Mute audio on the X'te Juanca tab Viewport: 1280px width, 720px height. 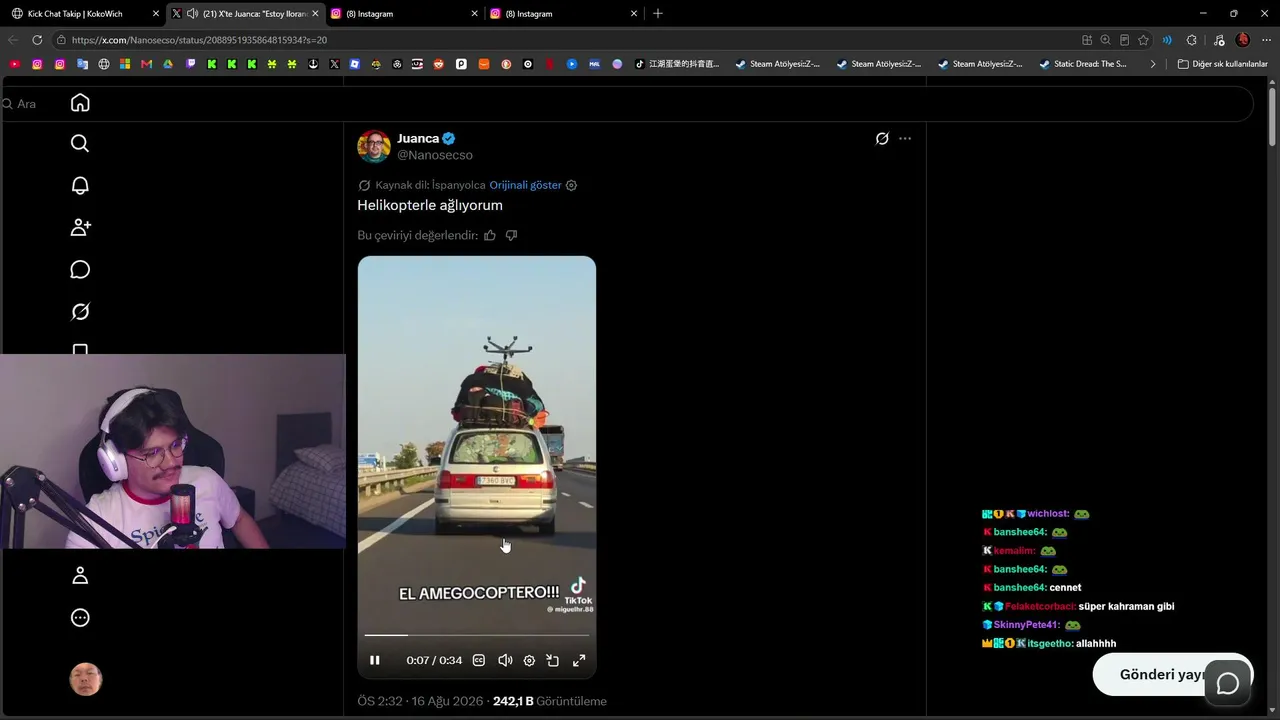tap(192, 14)
